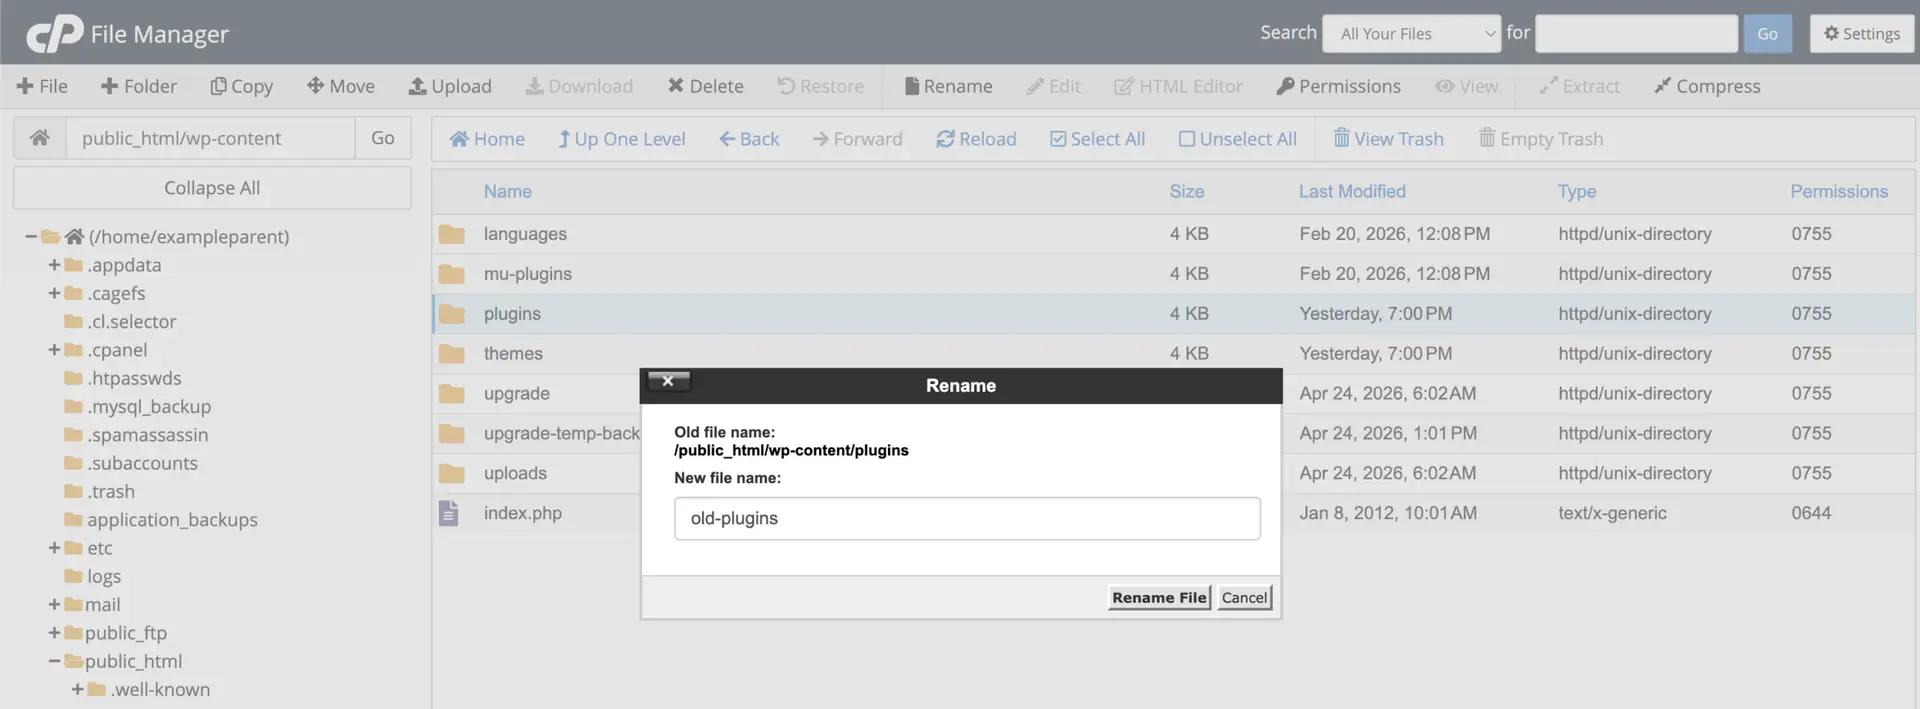The height and width of the screenshot is (709, 1920).
Task: Cancel the Rename dialog
Action: click(1244, 597)
